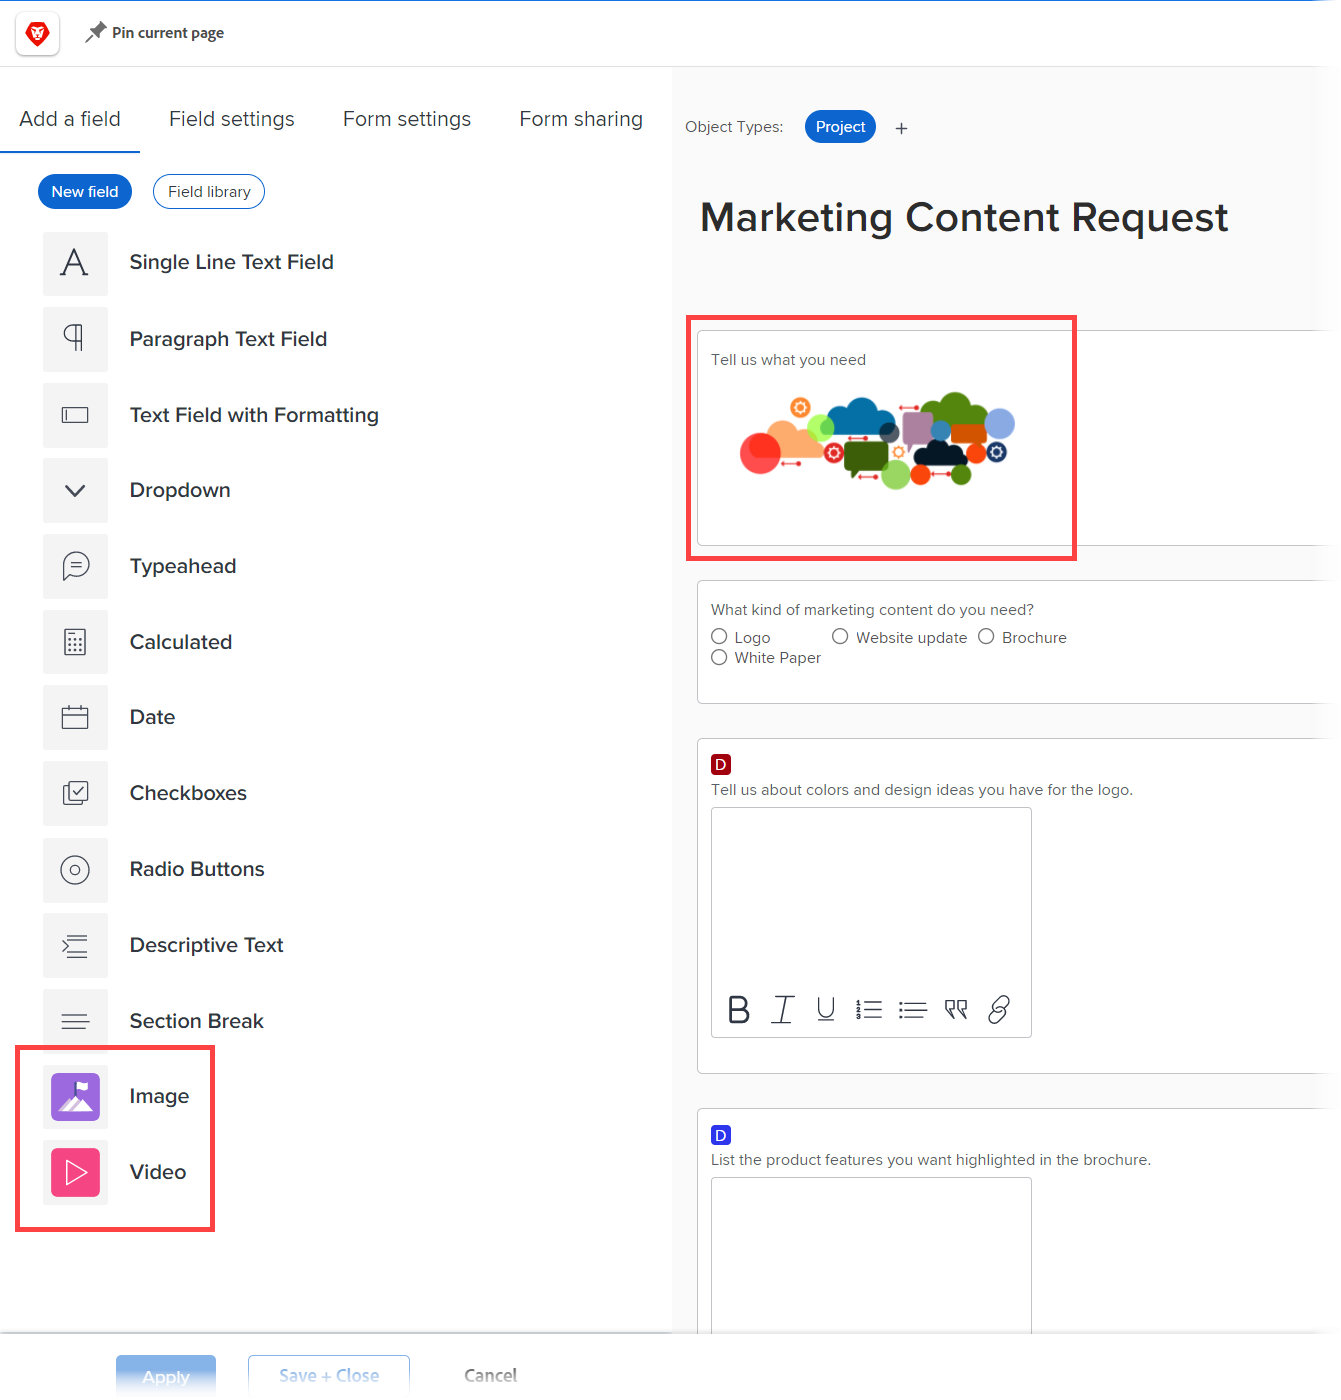Switch to the Field library pill
Viewport: 1341px width, 1400px height.
(209, 192)
